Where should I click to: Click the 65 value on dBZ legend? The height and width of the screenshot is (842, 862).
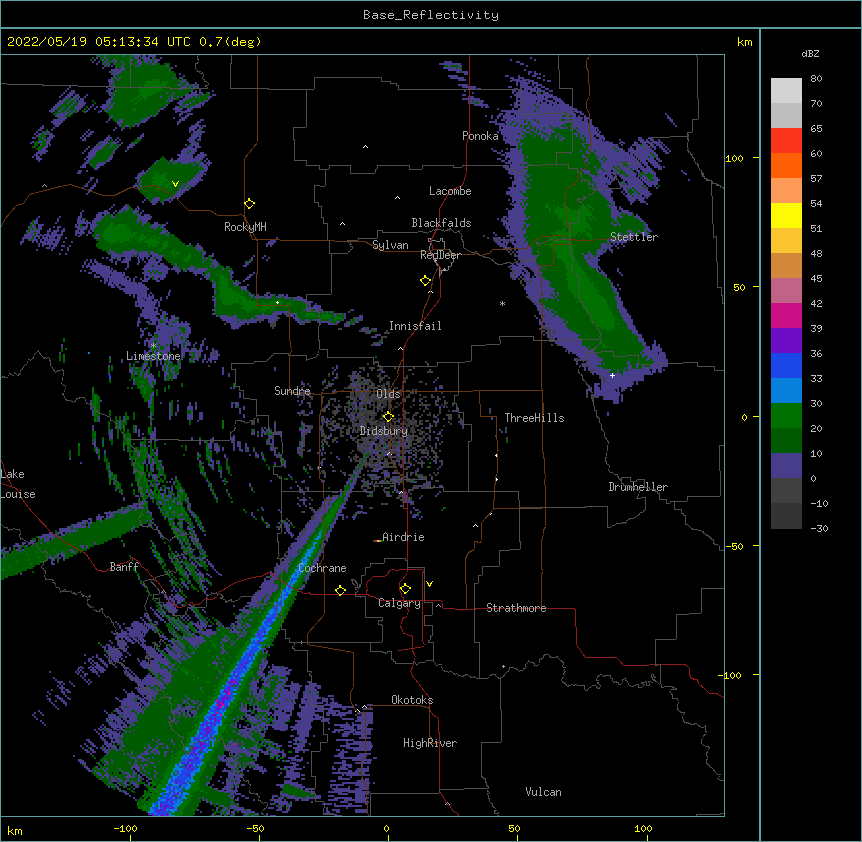click(x=816, y=128)
